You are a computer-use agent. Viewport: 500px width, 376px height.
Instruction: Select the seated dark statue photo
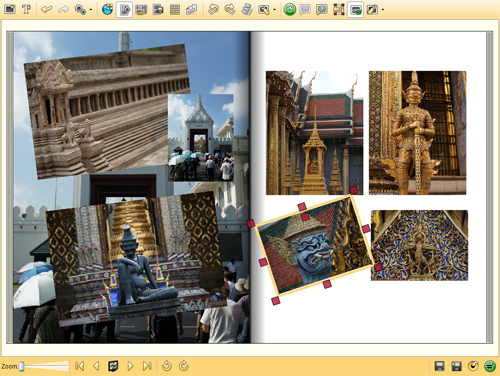tap(137, 258)
